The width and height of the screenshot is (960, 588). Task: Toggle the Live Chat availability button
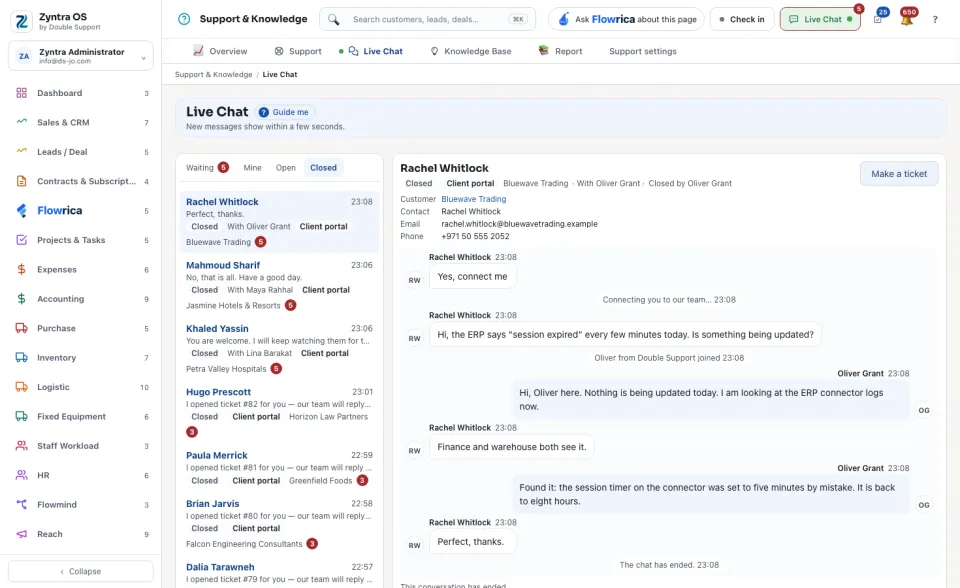coord(820,19)
